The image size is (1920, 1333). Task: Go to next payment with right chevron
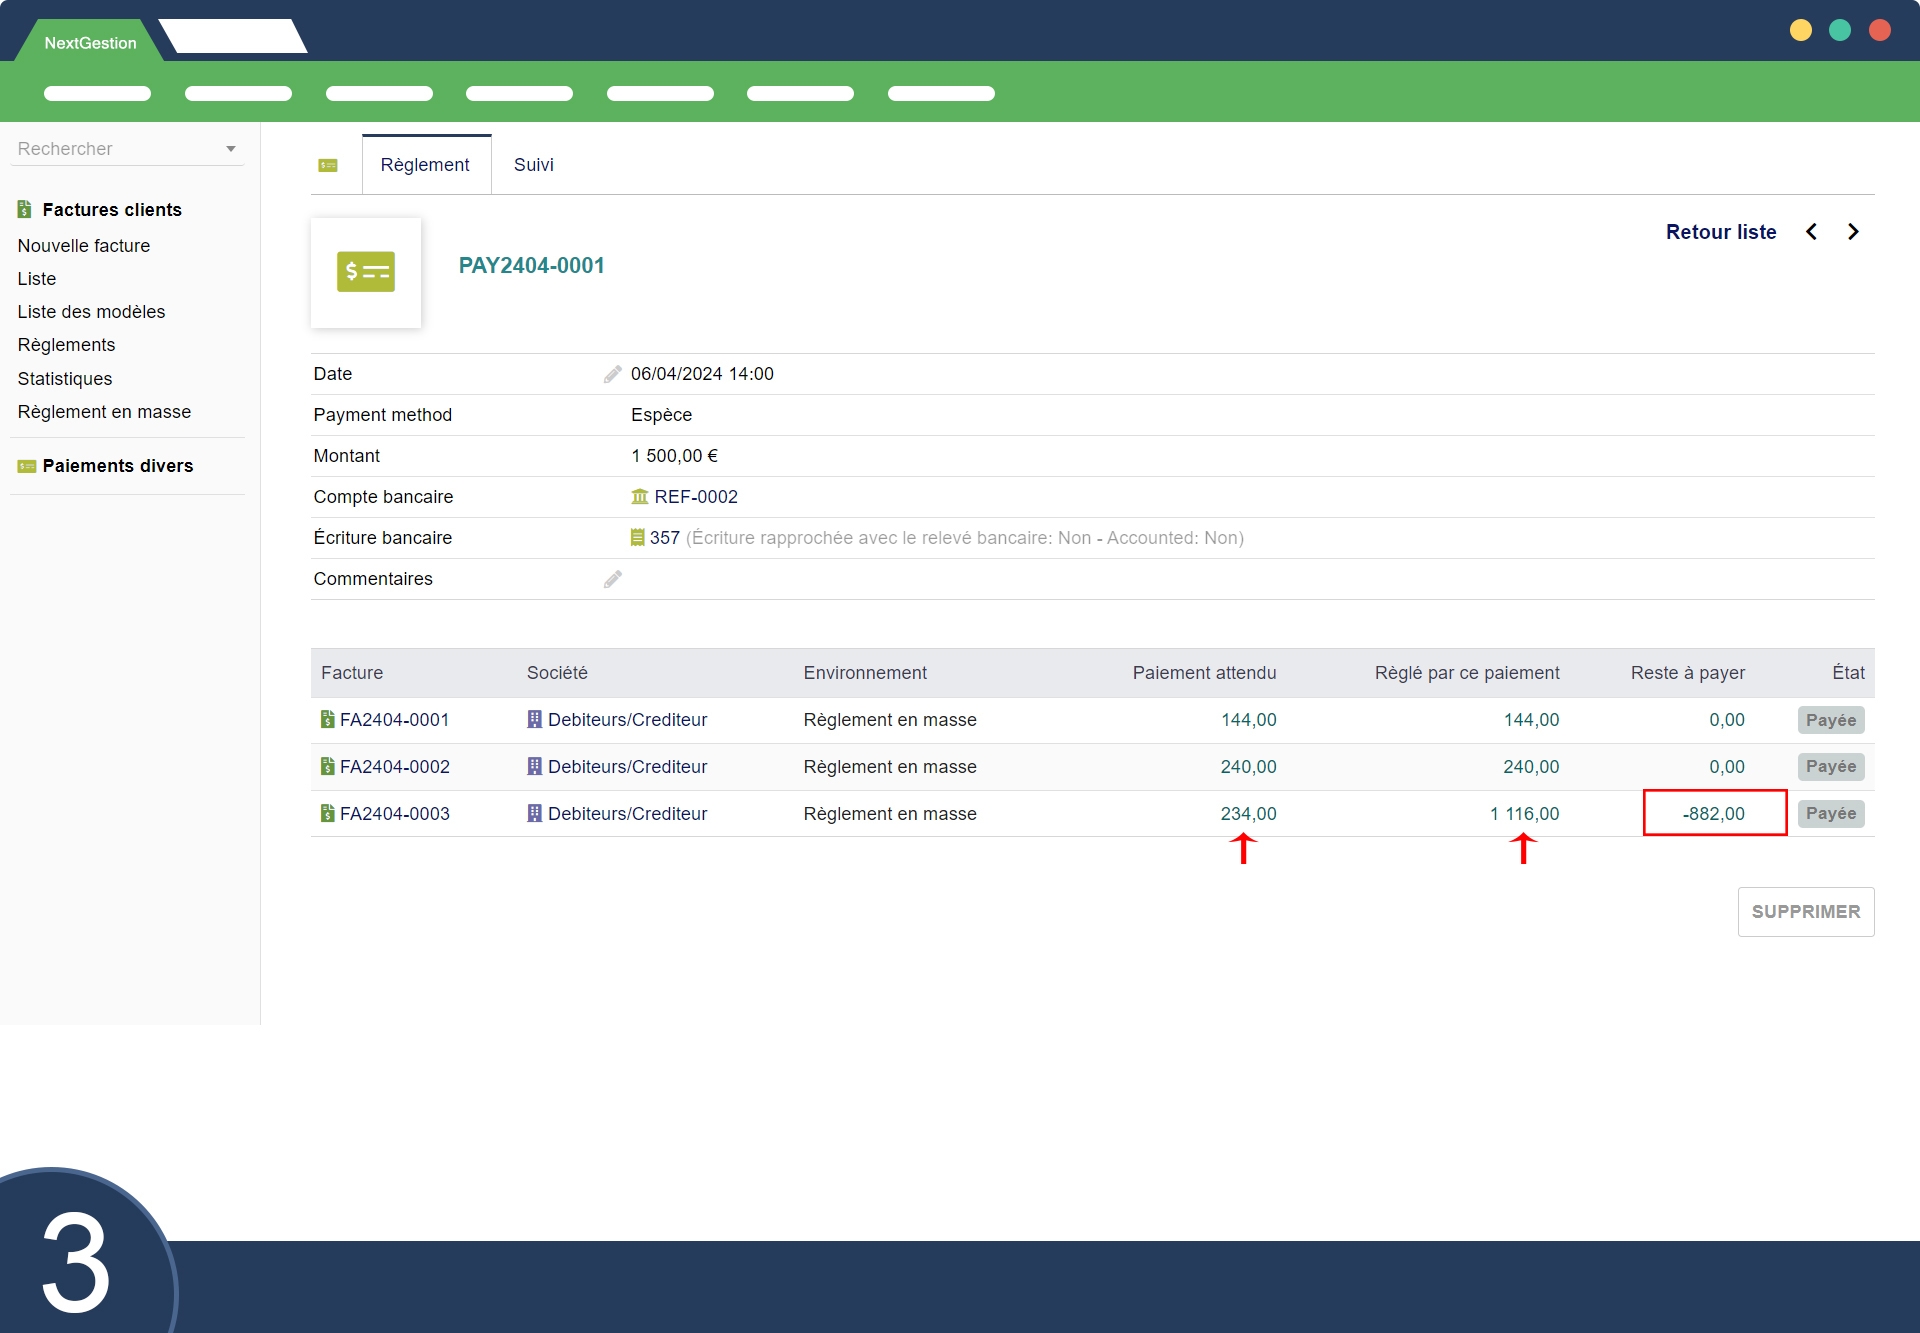1853,232
